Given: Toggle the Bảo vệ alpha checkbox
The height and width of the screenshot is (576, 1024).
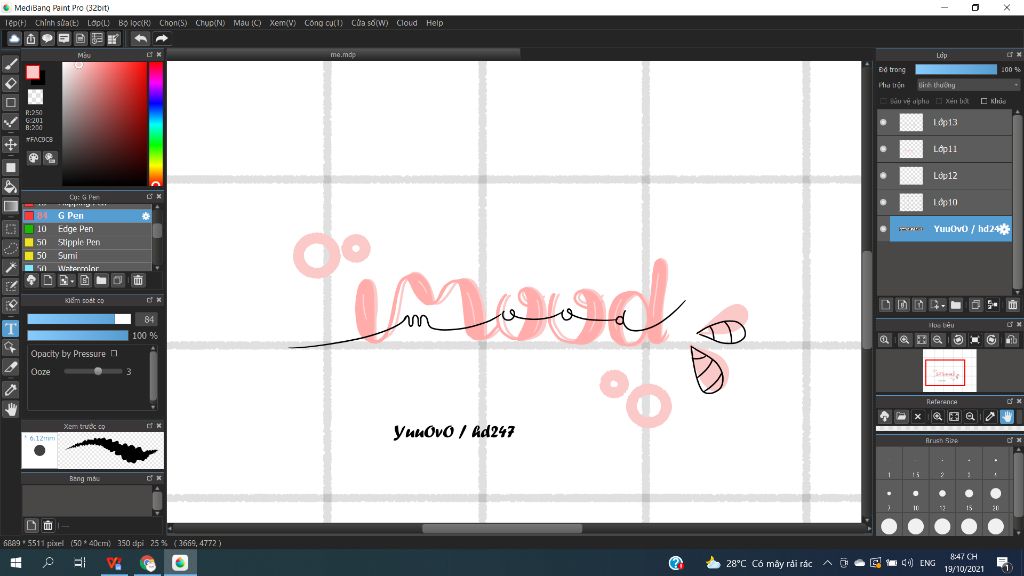Looking at the screenshot, I should (x=883, y=101).
